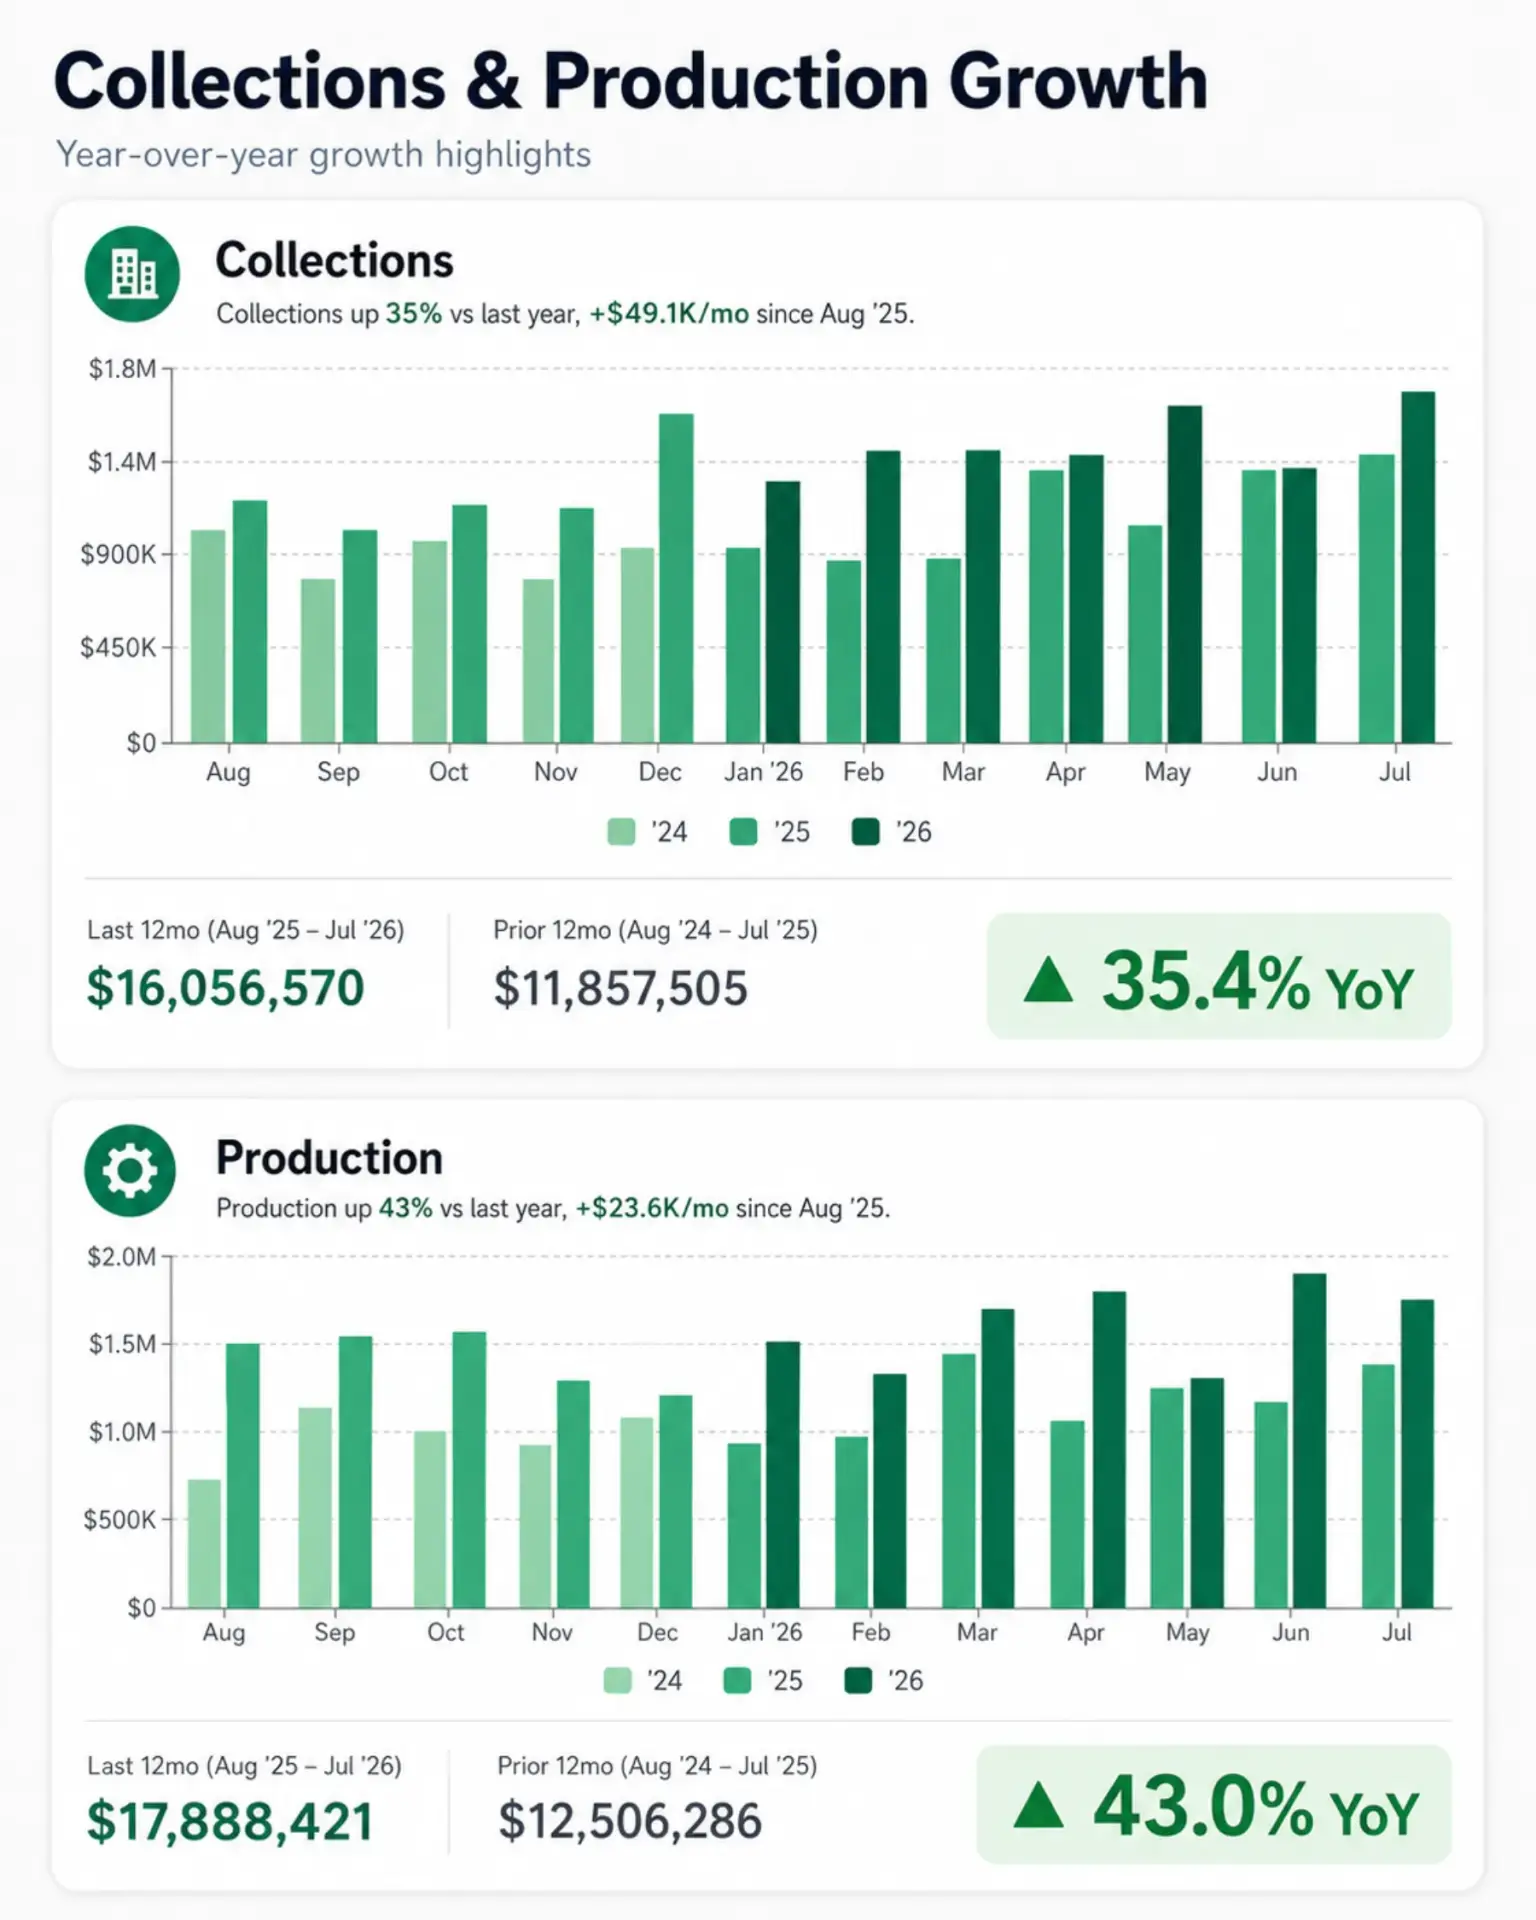Click the $1.8M Collections axis label

pyautogui.click(x=122, y=369)
